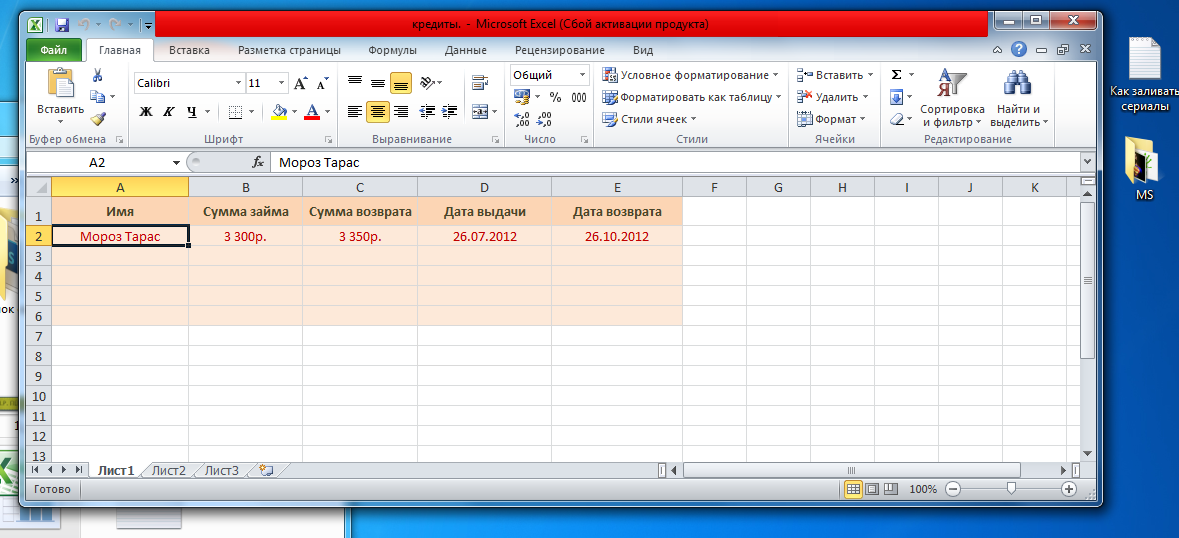Click the Wrap Text icon

coord(478,82)
